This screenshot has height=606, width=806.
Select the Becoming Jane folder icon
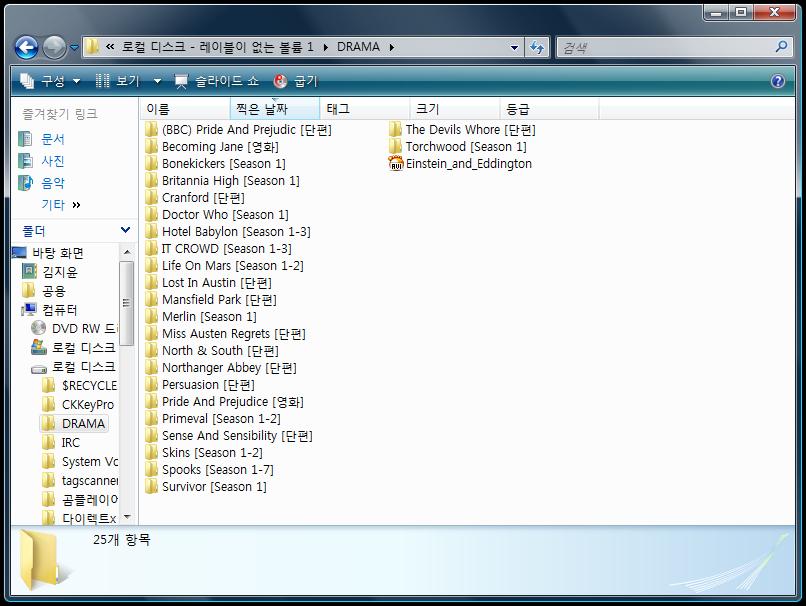(x=151, y=147)
